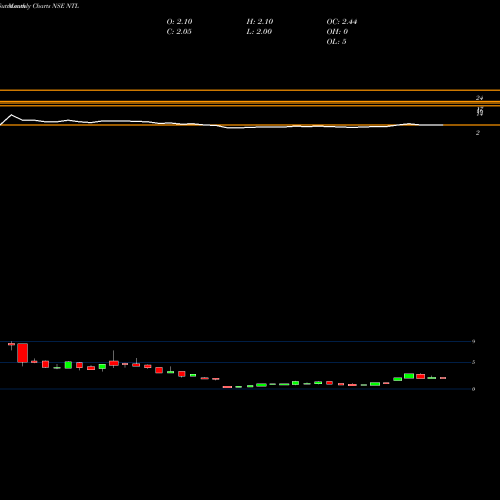Click the OH: 0 readout
Screen dimensions: 500x500
(x=337, y=32)
